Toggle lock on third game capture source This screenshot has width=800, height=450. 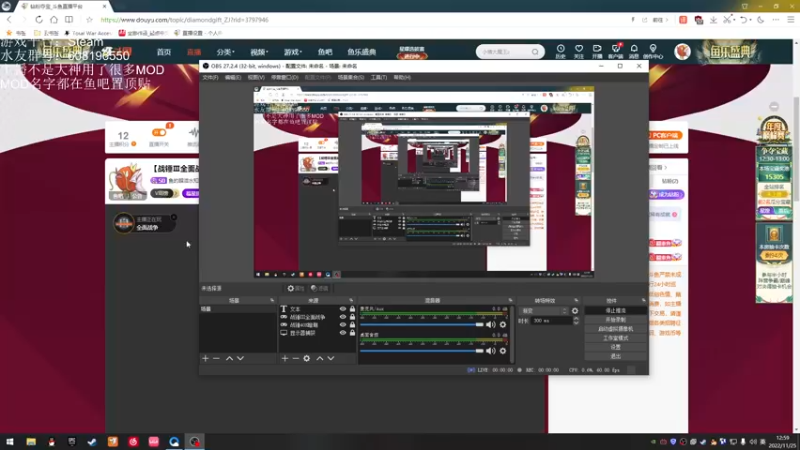[352, 324]
